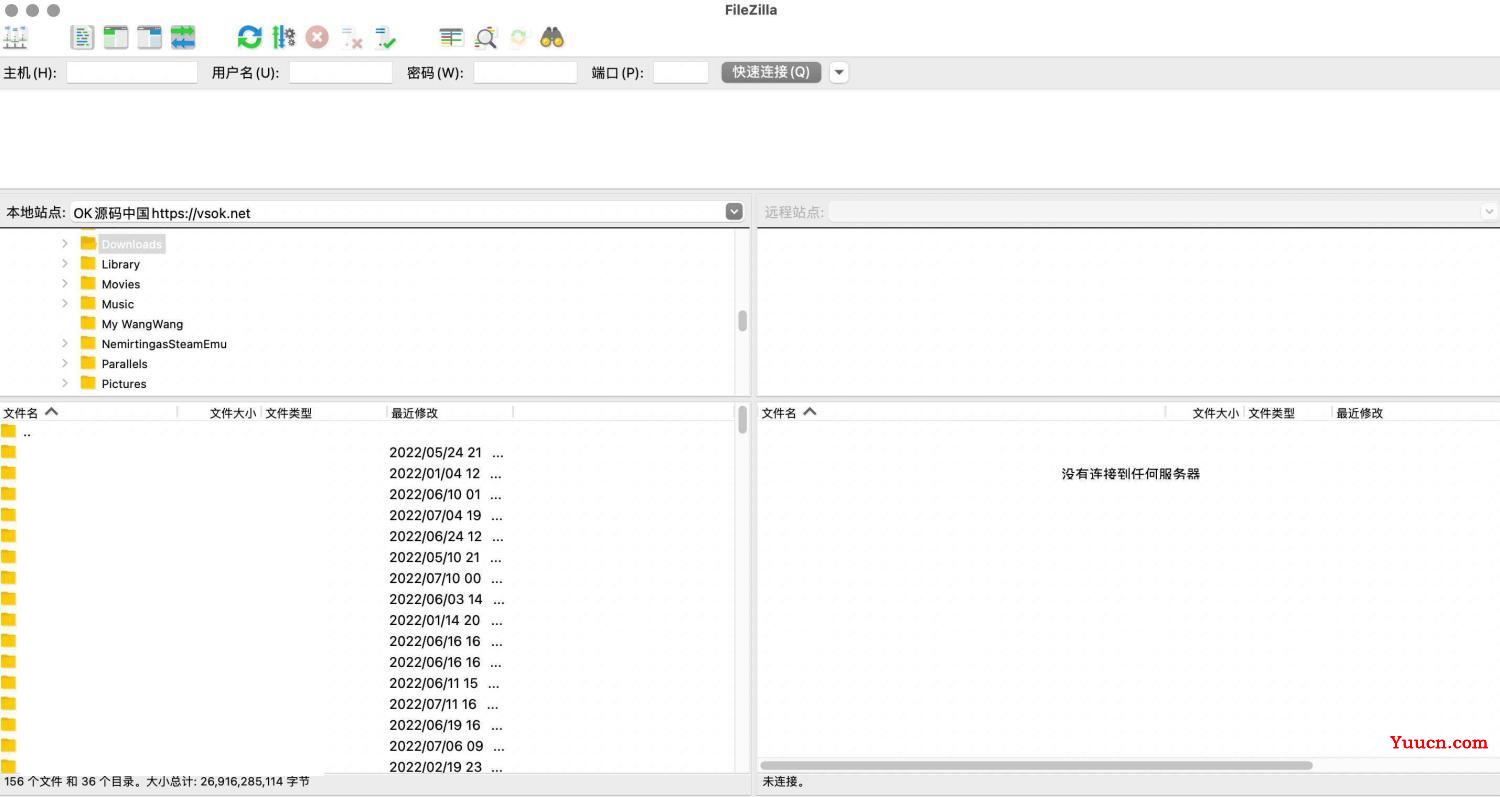Image resolution: width=1500 pixels, height=797 pixels.
Task: Disconnect from the current server
Action: coord(352,38)
